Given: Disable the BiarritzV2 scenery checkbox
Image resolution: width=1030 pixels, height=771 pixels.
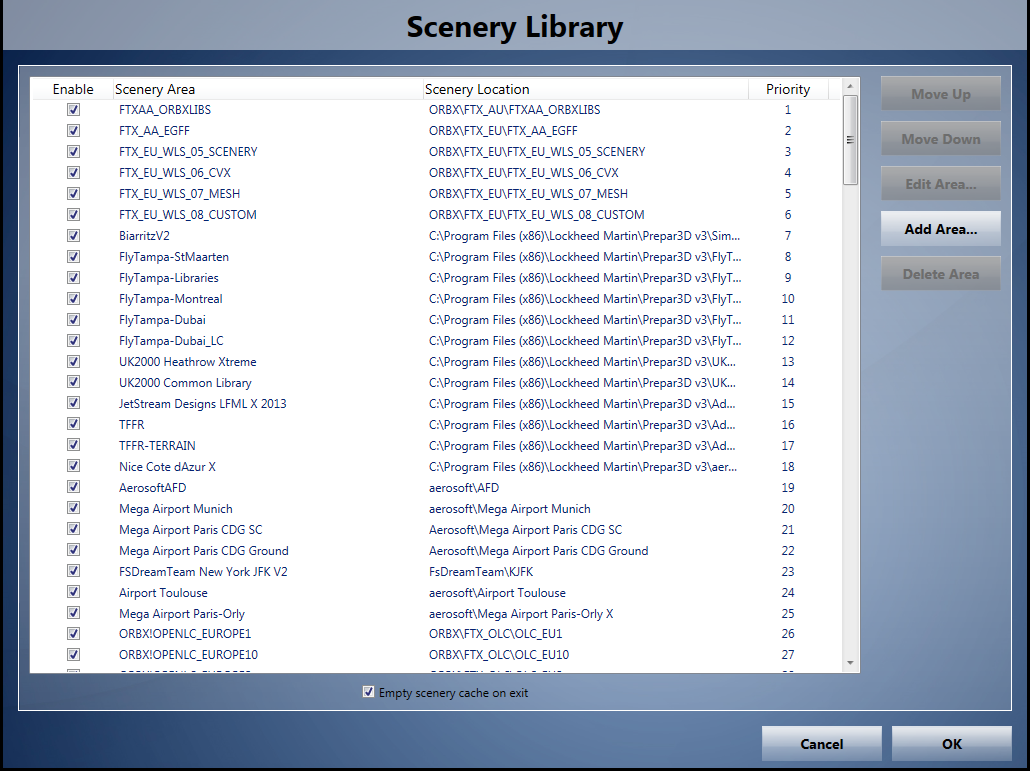Looking at the screenshot, I should 74,236.
